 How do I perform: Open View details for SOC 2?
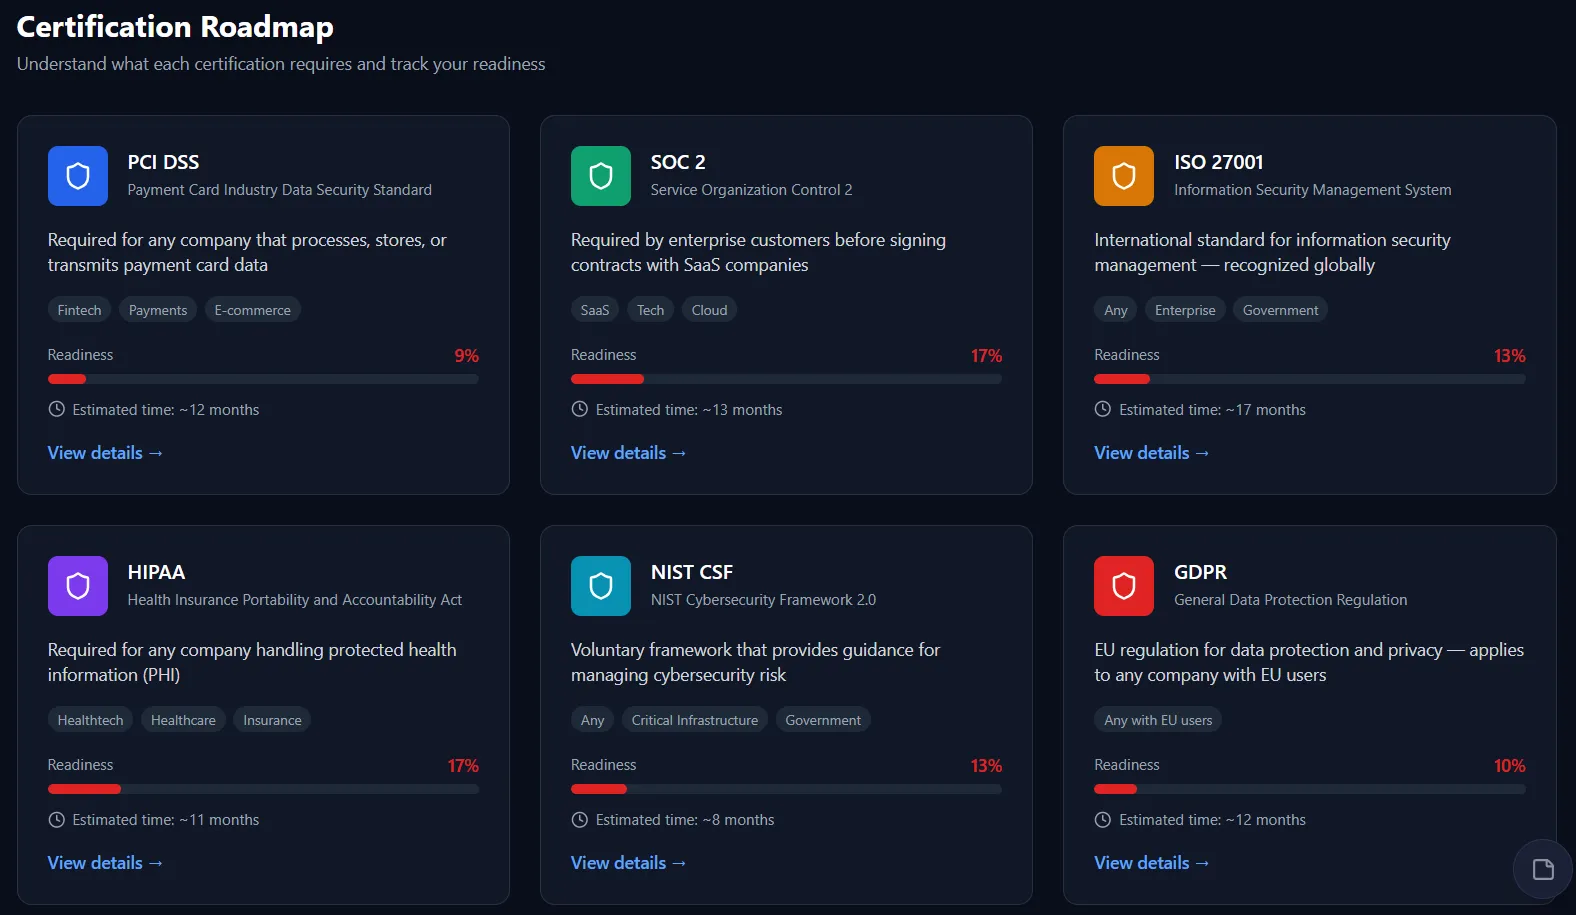coord(628,453)
